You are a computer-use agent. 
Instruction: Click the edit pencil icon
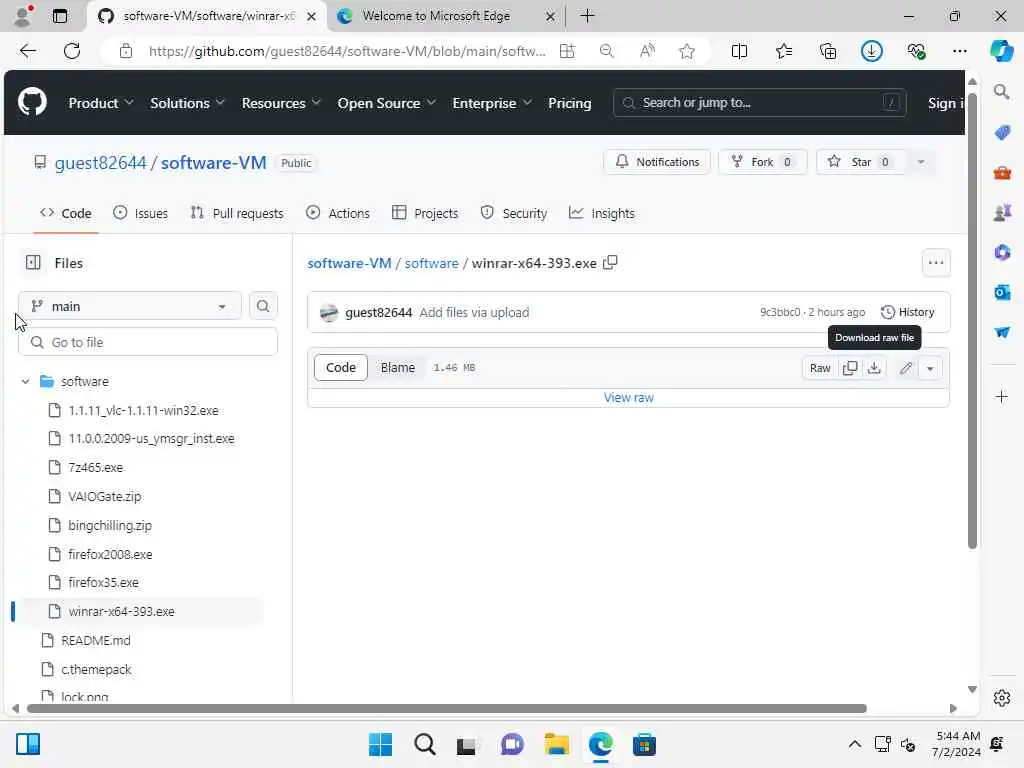pyautogui.click(x=906, y=368)
